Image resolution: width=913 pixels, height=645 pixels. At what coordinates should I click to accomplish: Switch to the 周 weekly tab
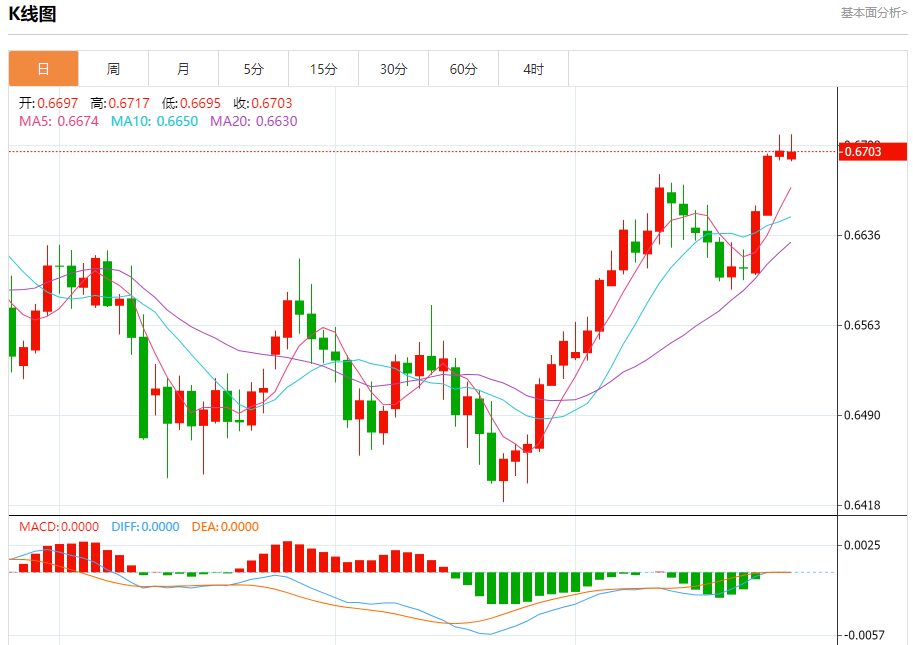point(113,69)
